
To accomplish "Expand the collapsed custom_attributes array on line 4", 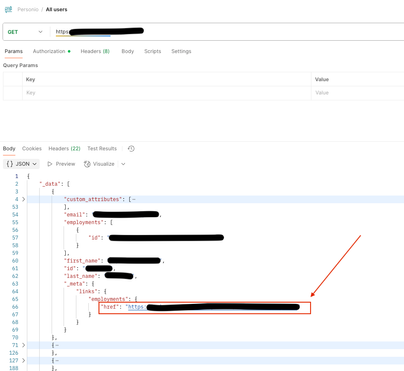I will (x=23, y=199).
